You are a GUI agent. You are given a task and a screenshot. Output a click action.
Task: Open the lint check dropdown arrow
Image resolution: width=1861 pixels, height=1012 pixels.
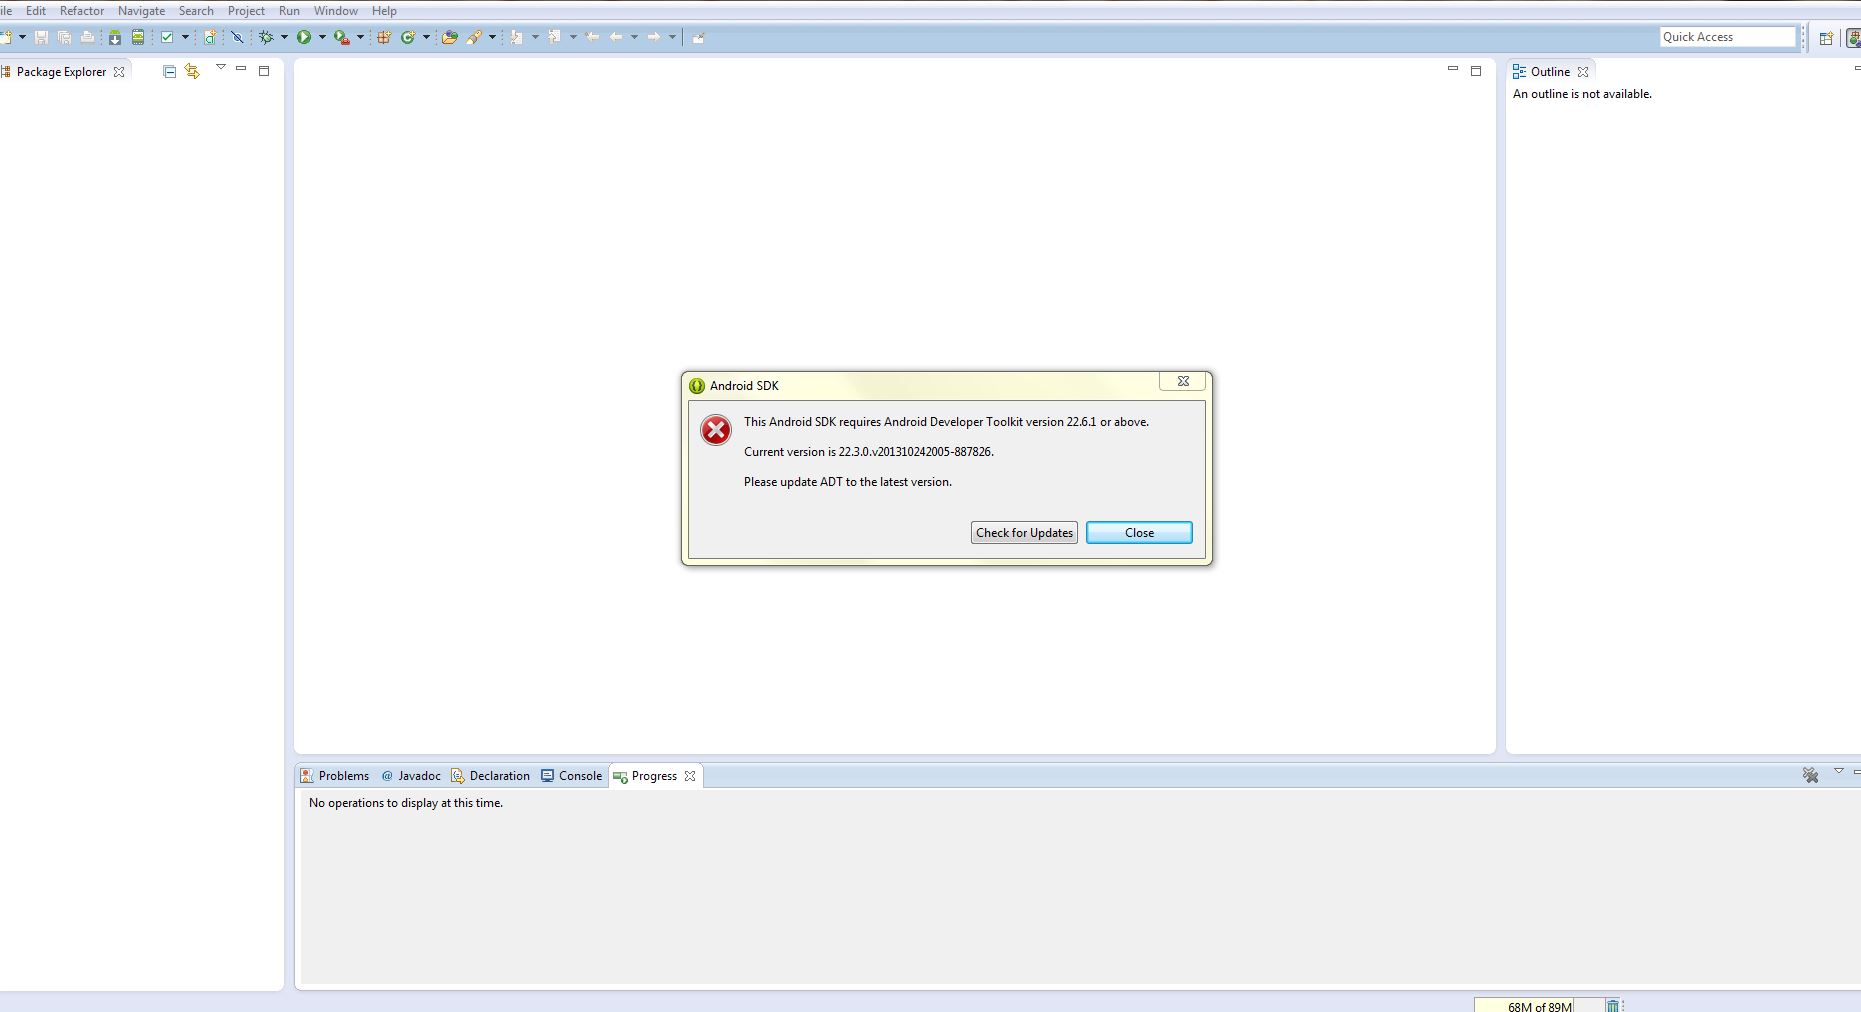click(185, 37)
